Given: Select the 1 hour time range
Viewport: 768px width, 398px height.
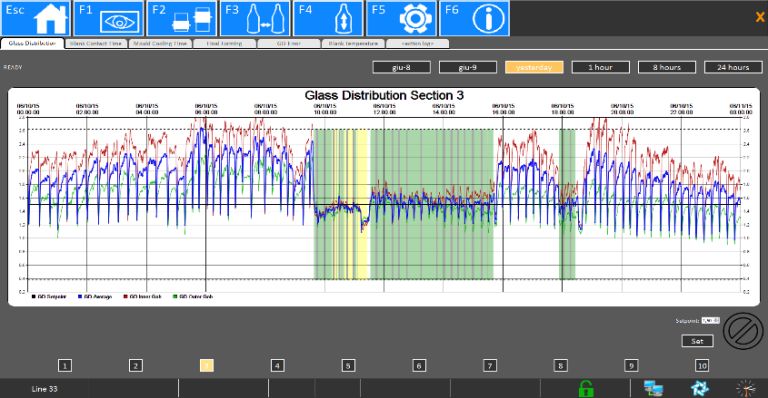Looking at the screenshot, I should [x=600, y=67].
